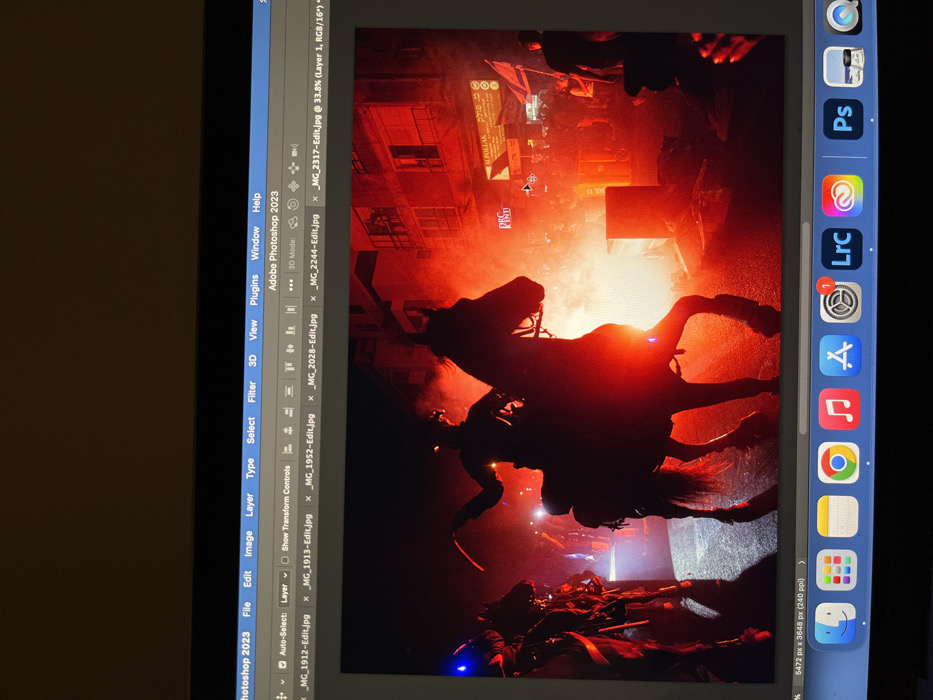
Task: Open the Move tool preset picker arrow
Action: (x=282, y=682)
